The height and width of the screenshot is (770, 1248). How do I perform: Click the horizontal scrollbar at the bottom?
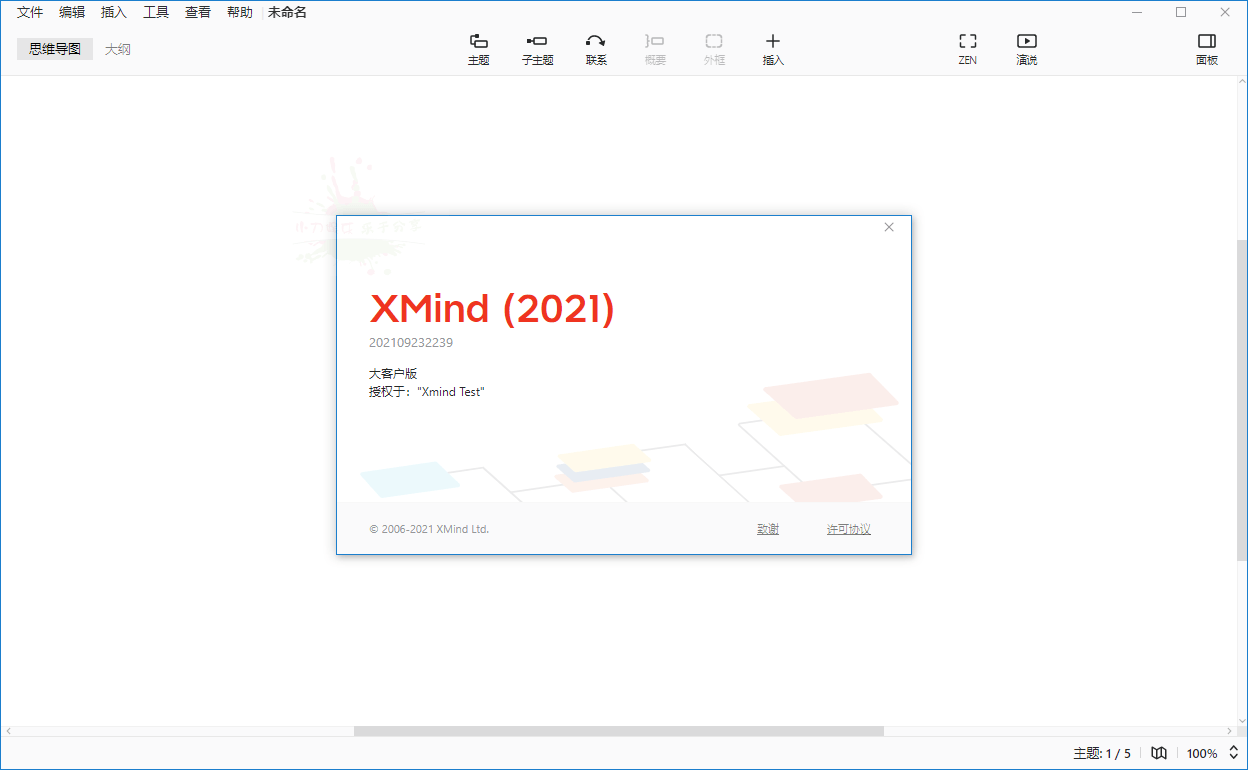coord(620,730)
